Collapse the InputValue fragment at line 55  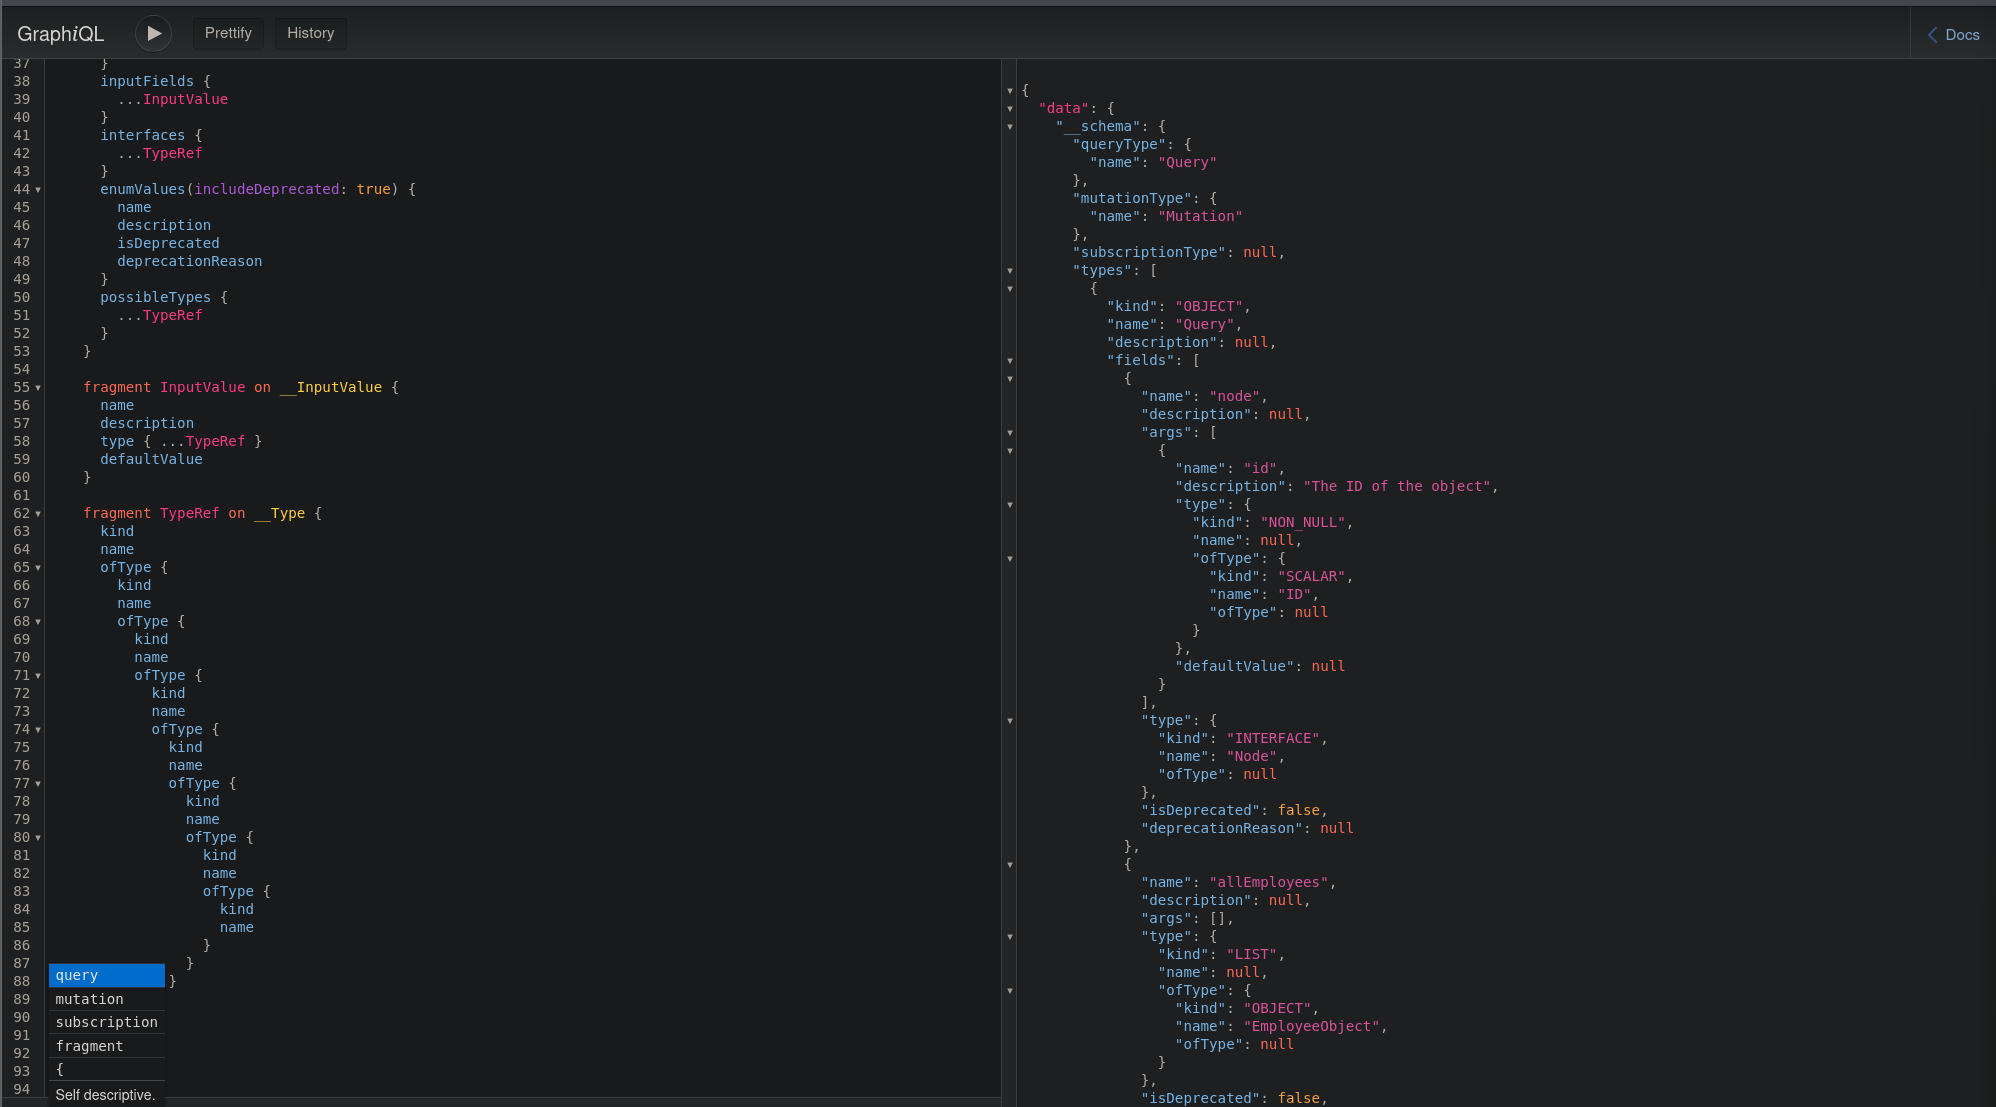tap(38, 388)
